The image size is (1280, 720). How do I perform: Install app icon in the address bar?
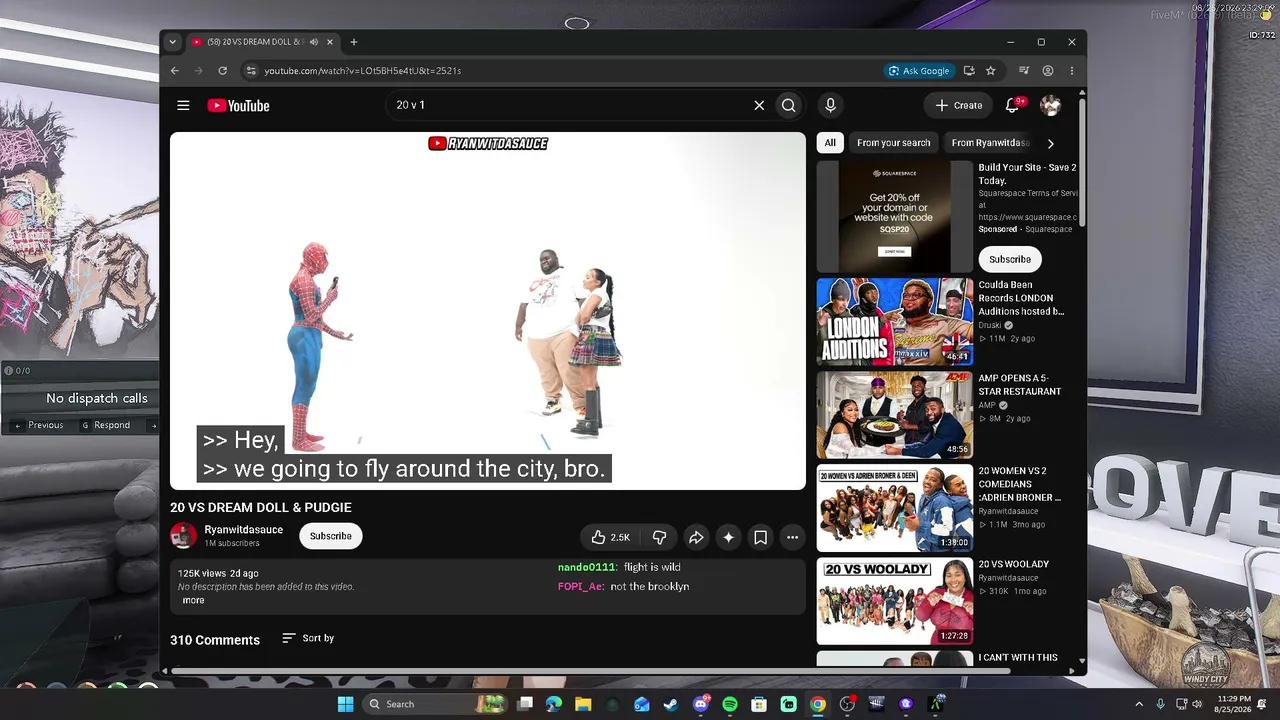click(969, 71)
